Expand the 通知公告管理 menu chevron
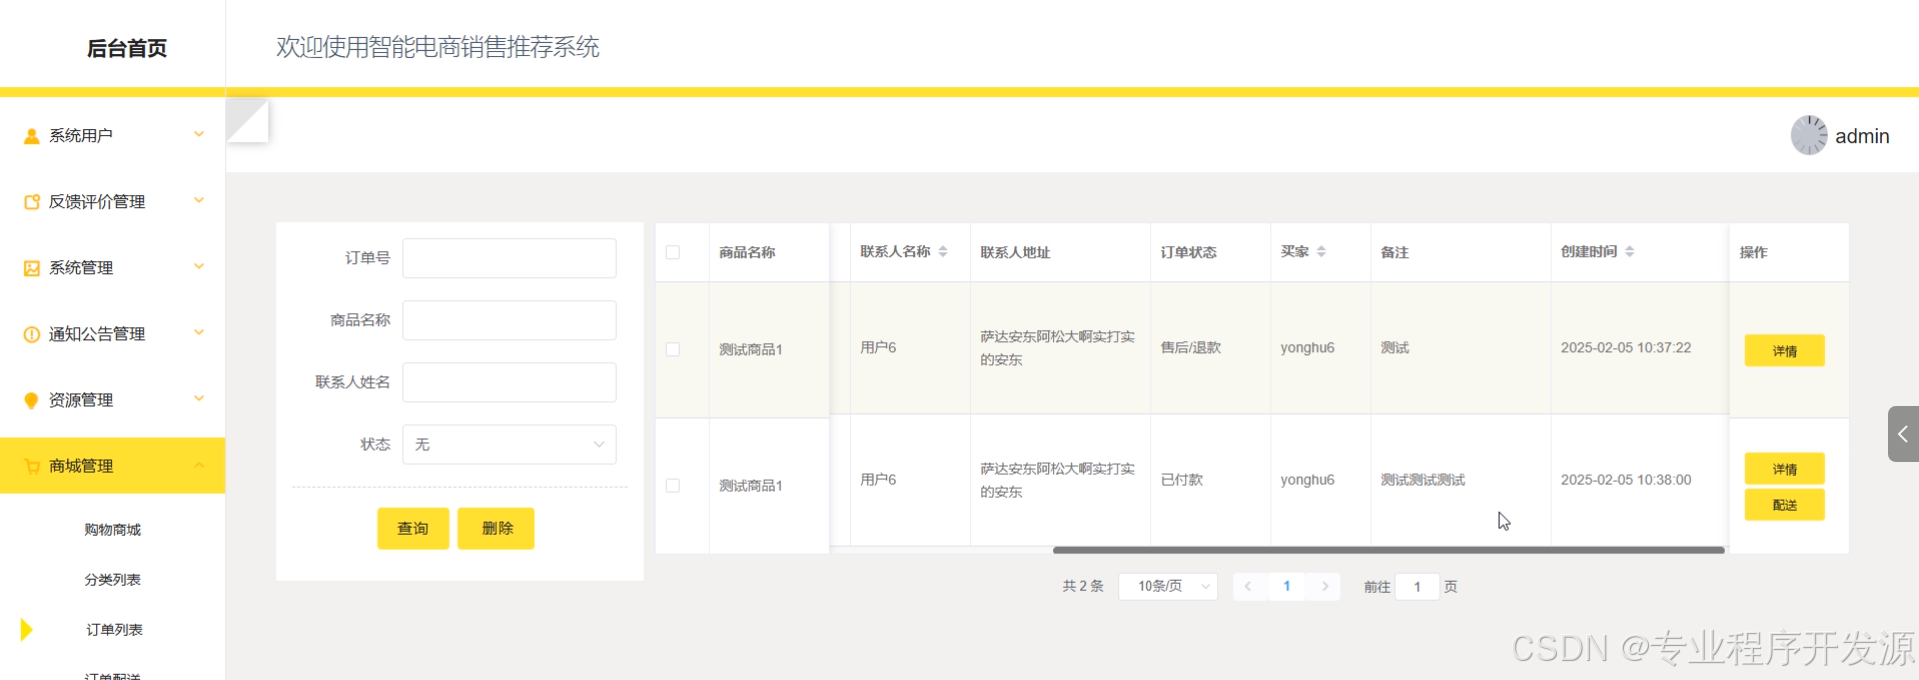The image size is (1919, 680). (x=199, y=332)
